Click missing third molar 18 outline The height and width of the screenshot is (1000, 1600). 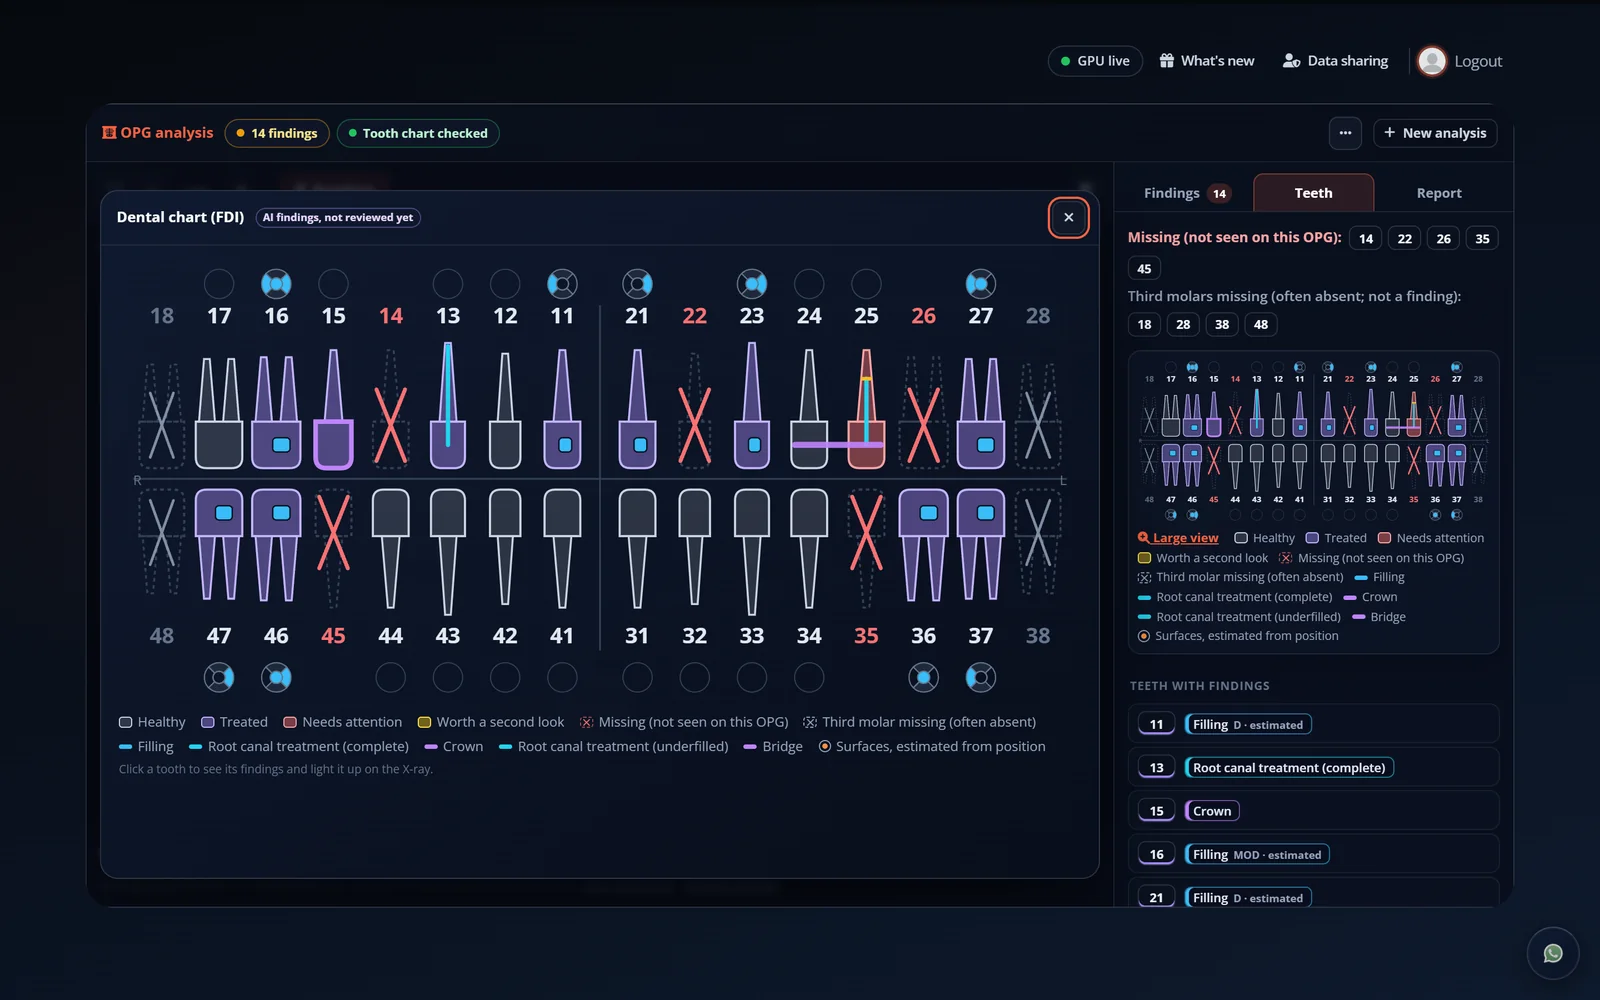click(x=162, y=416)
